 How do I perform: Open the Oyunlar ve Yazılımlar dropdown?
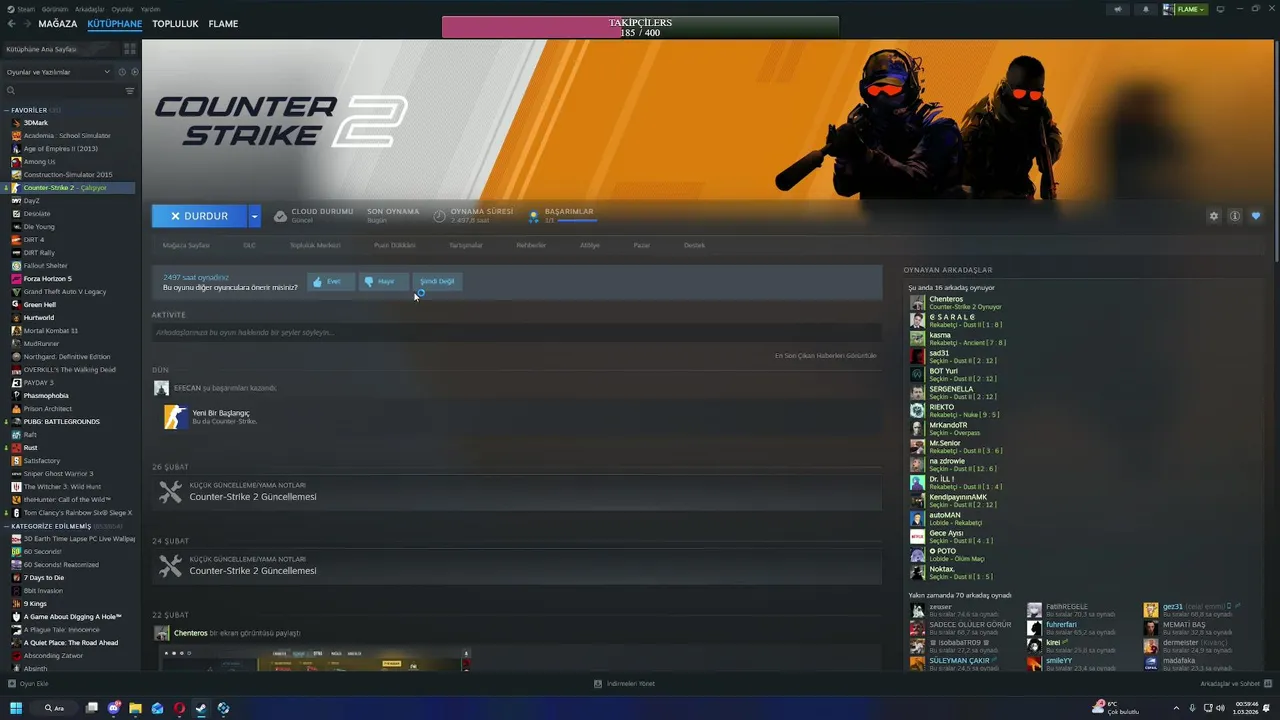tap(58, 72)
